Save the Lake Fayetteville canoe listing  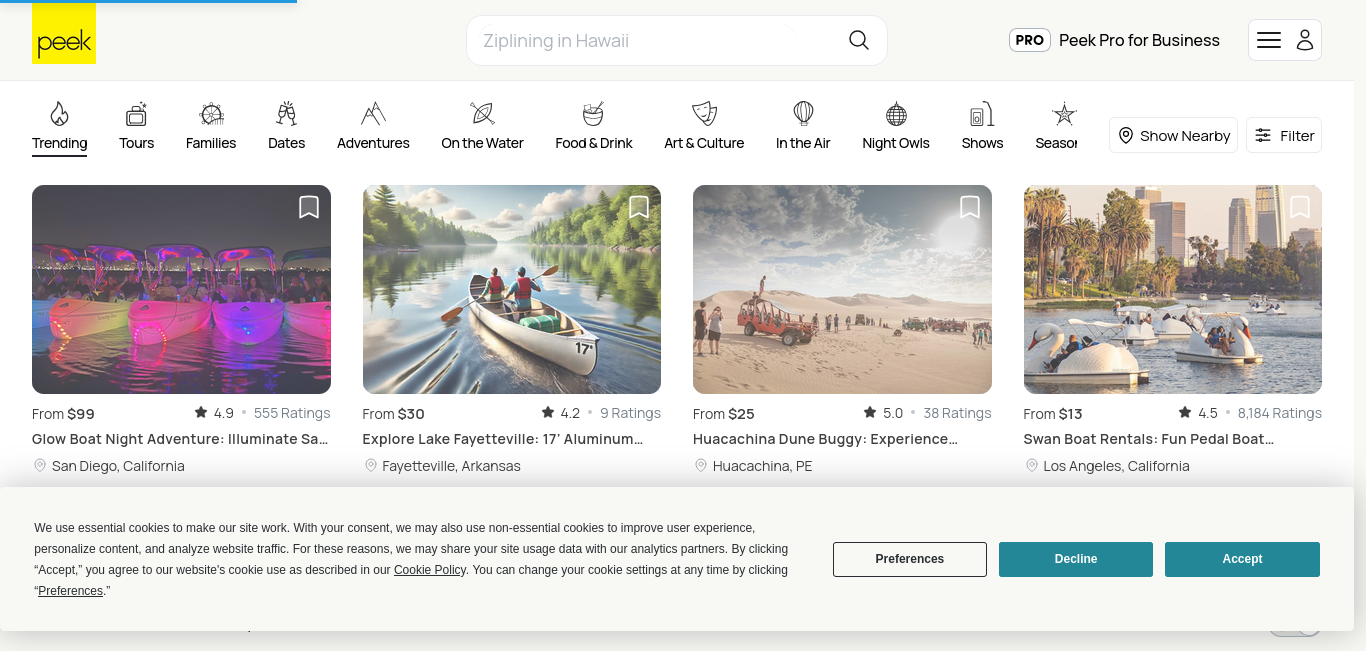pos(639,207)
